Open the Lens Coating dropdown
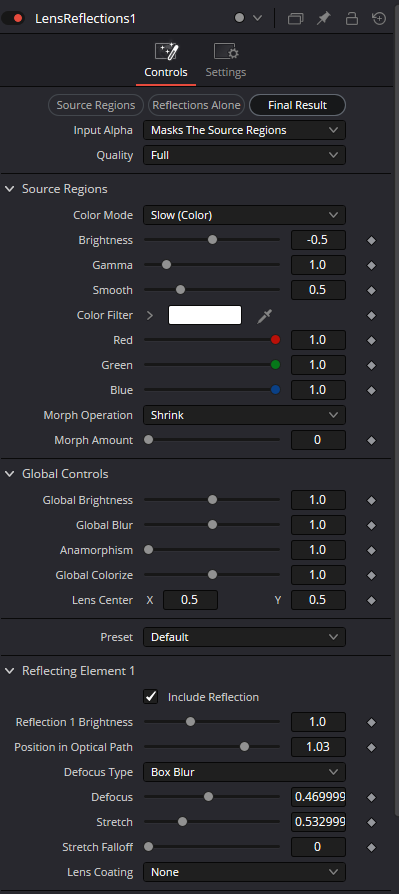The height and width of the screenshot is (894, 399). pyautogui.click(x=244, y=872)
